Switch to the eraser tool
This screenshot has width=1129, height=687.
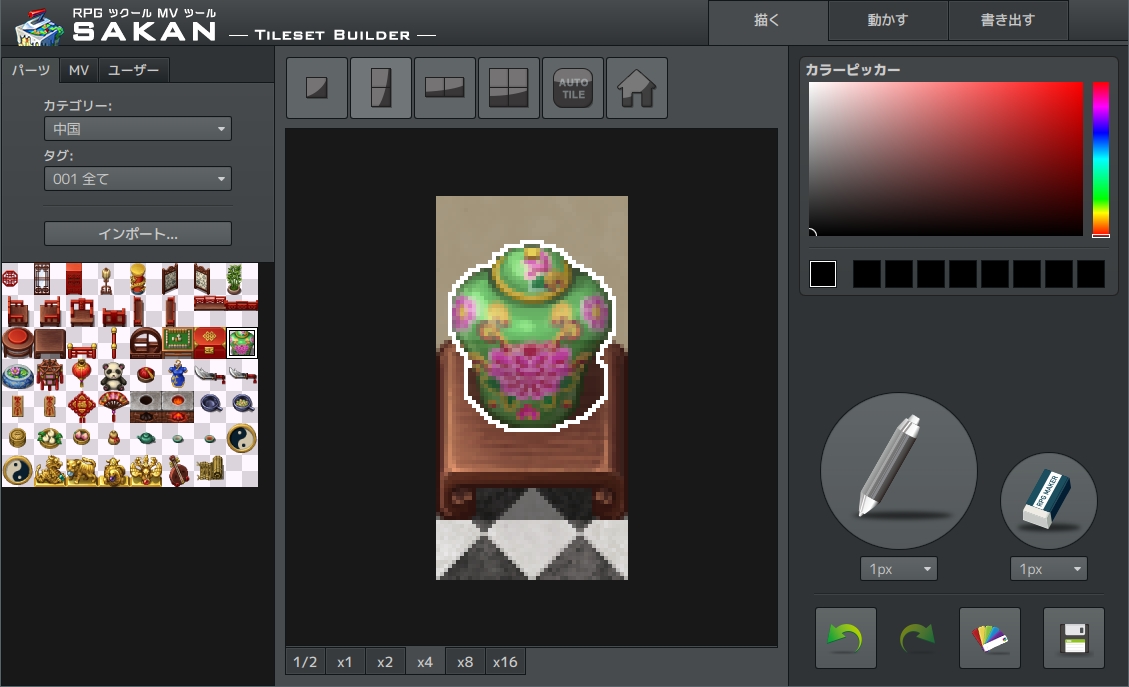1049,500
